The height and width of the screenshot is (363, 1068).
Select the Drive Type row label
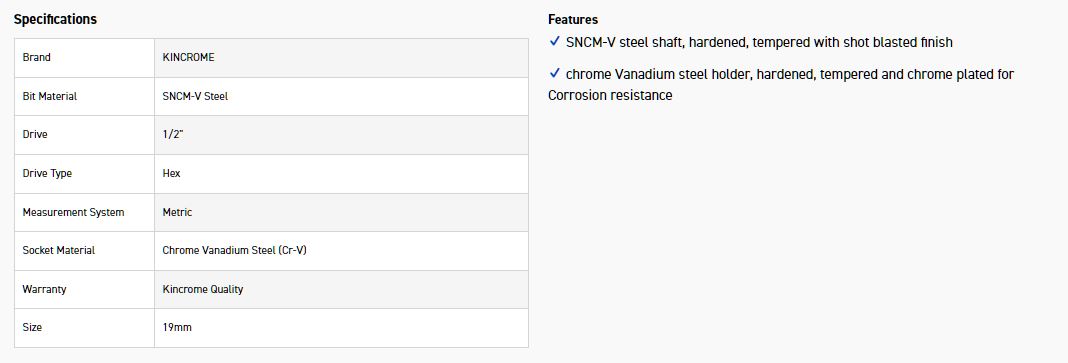pyautogui.click(x=47, y=174)
